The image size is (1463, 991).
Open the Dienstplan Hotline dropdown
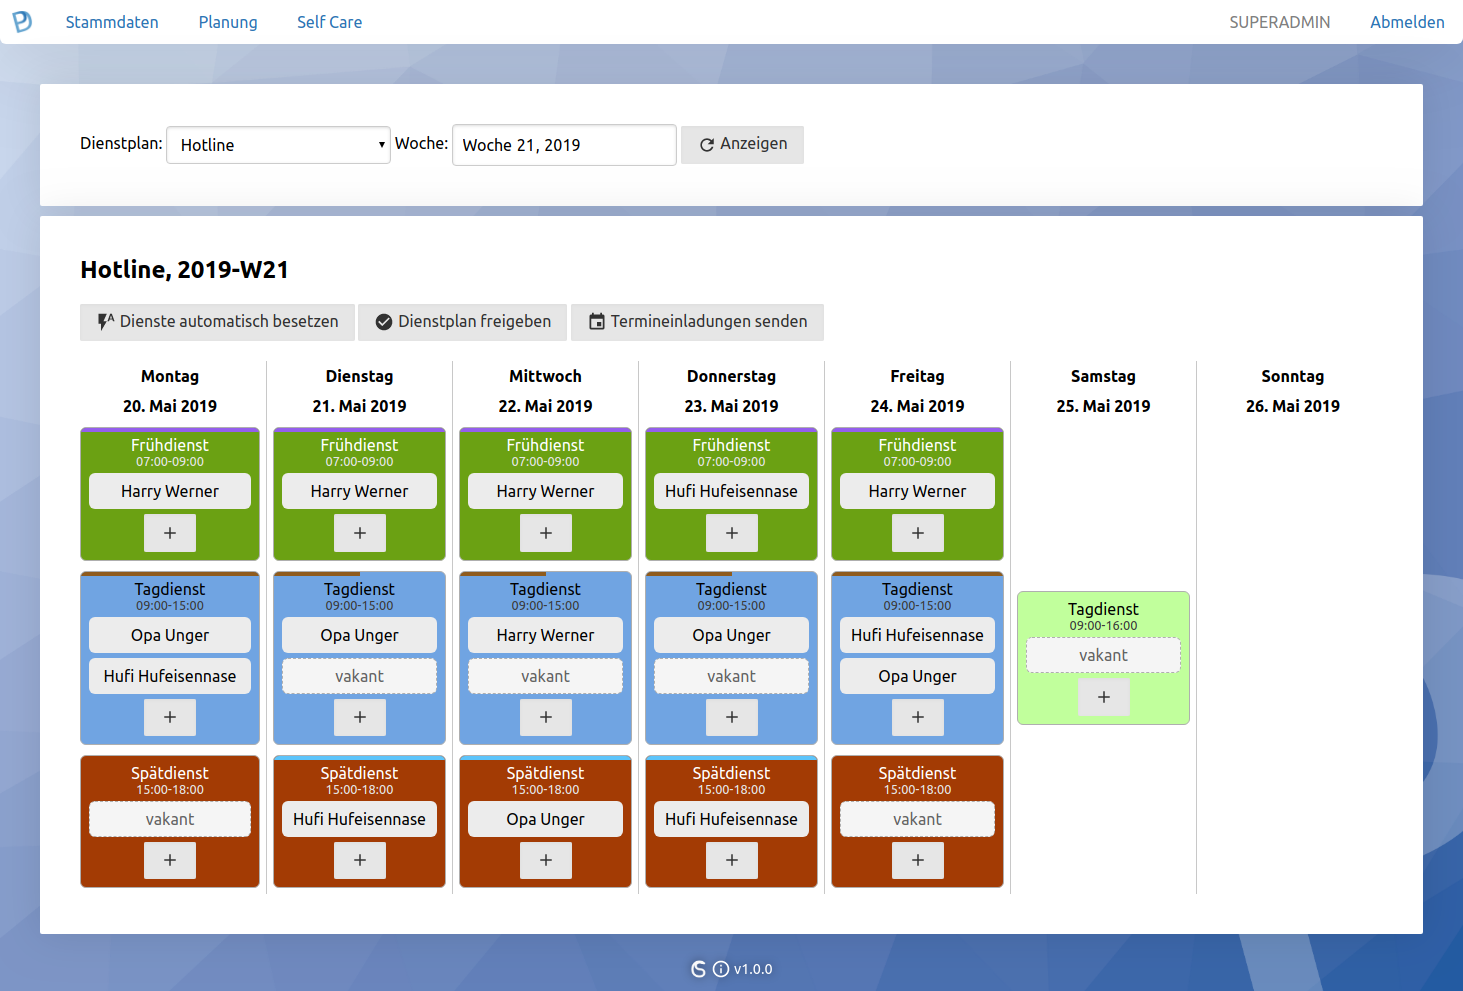(278, 145)
